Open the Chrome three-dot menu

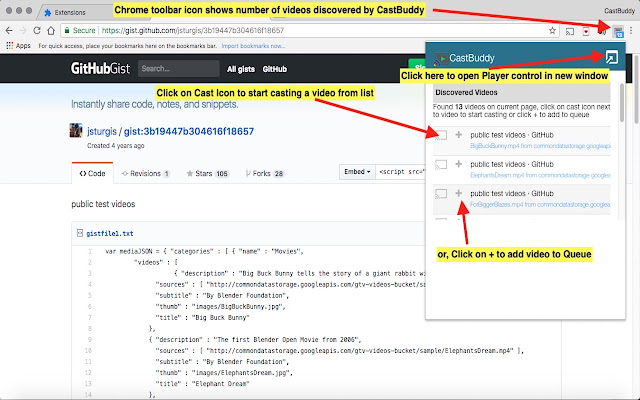coord(631,31)
